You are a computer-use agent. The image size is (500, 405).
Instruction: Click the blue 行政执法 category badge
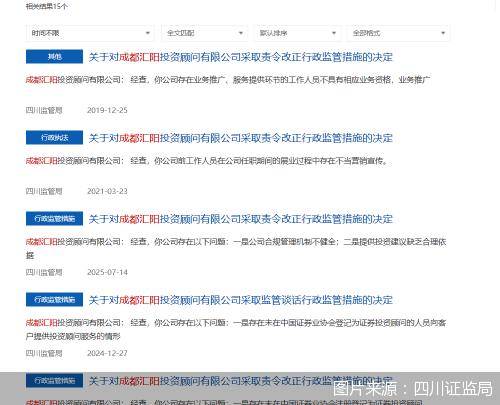coord(54,137)
